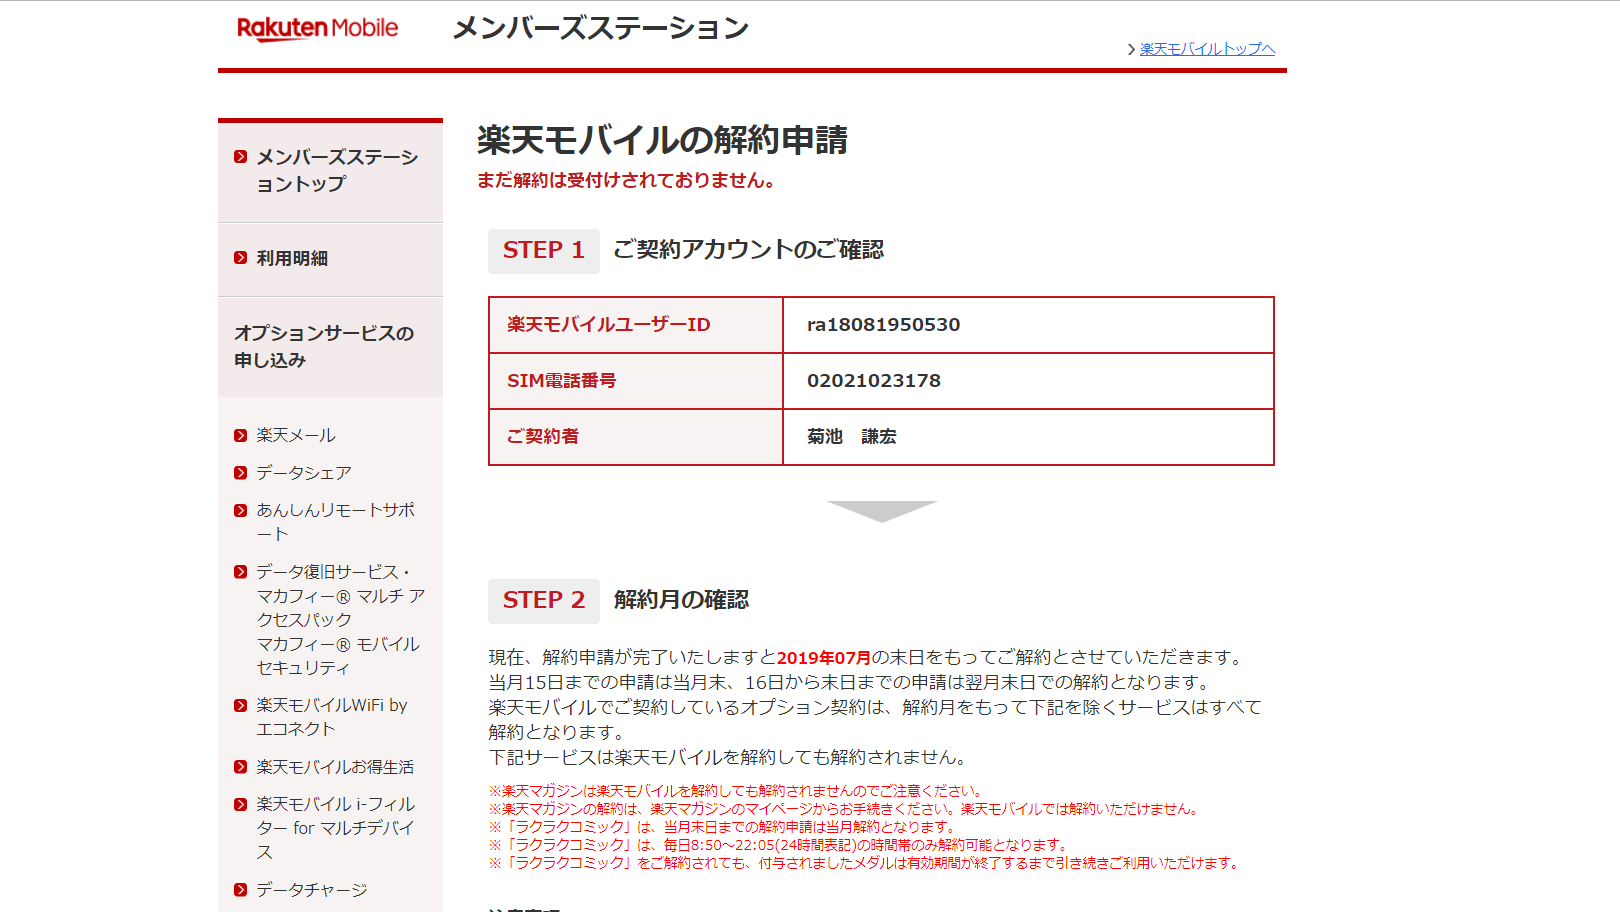Click the ご契約アカウントのご確認 heading
Screen dimensions: 1620x912
(x=749, y=250)
